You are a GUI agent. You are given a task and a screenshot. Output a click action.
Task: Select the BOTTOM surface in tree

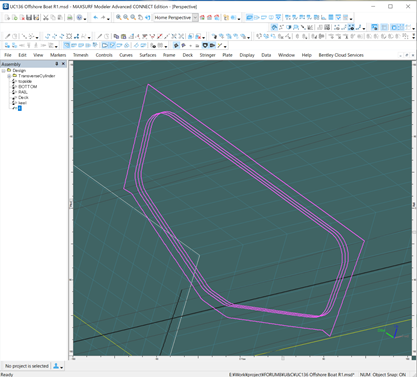pos(27,87)
